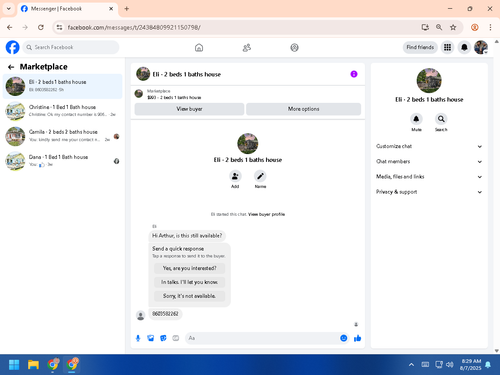Expand Privacy & support section
Viewport: 500px width, 375px height.
(x=429, y=192)
